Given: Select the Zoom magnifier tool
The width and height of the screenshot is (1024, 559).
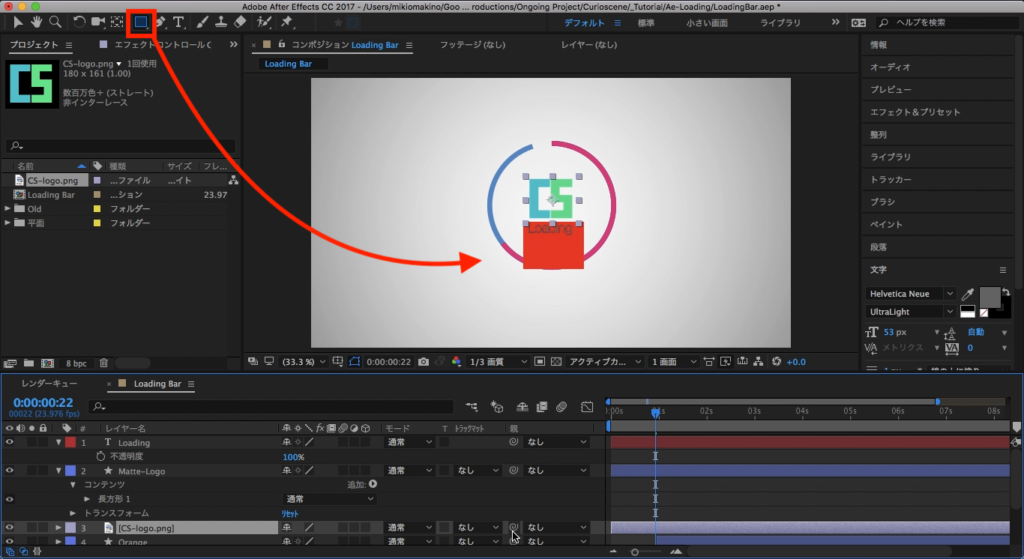Looking at the screenshot, I should (x=55, y=21).
